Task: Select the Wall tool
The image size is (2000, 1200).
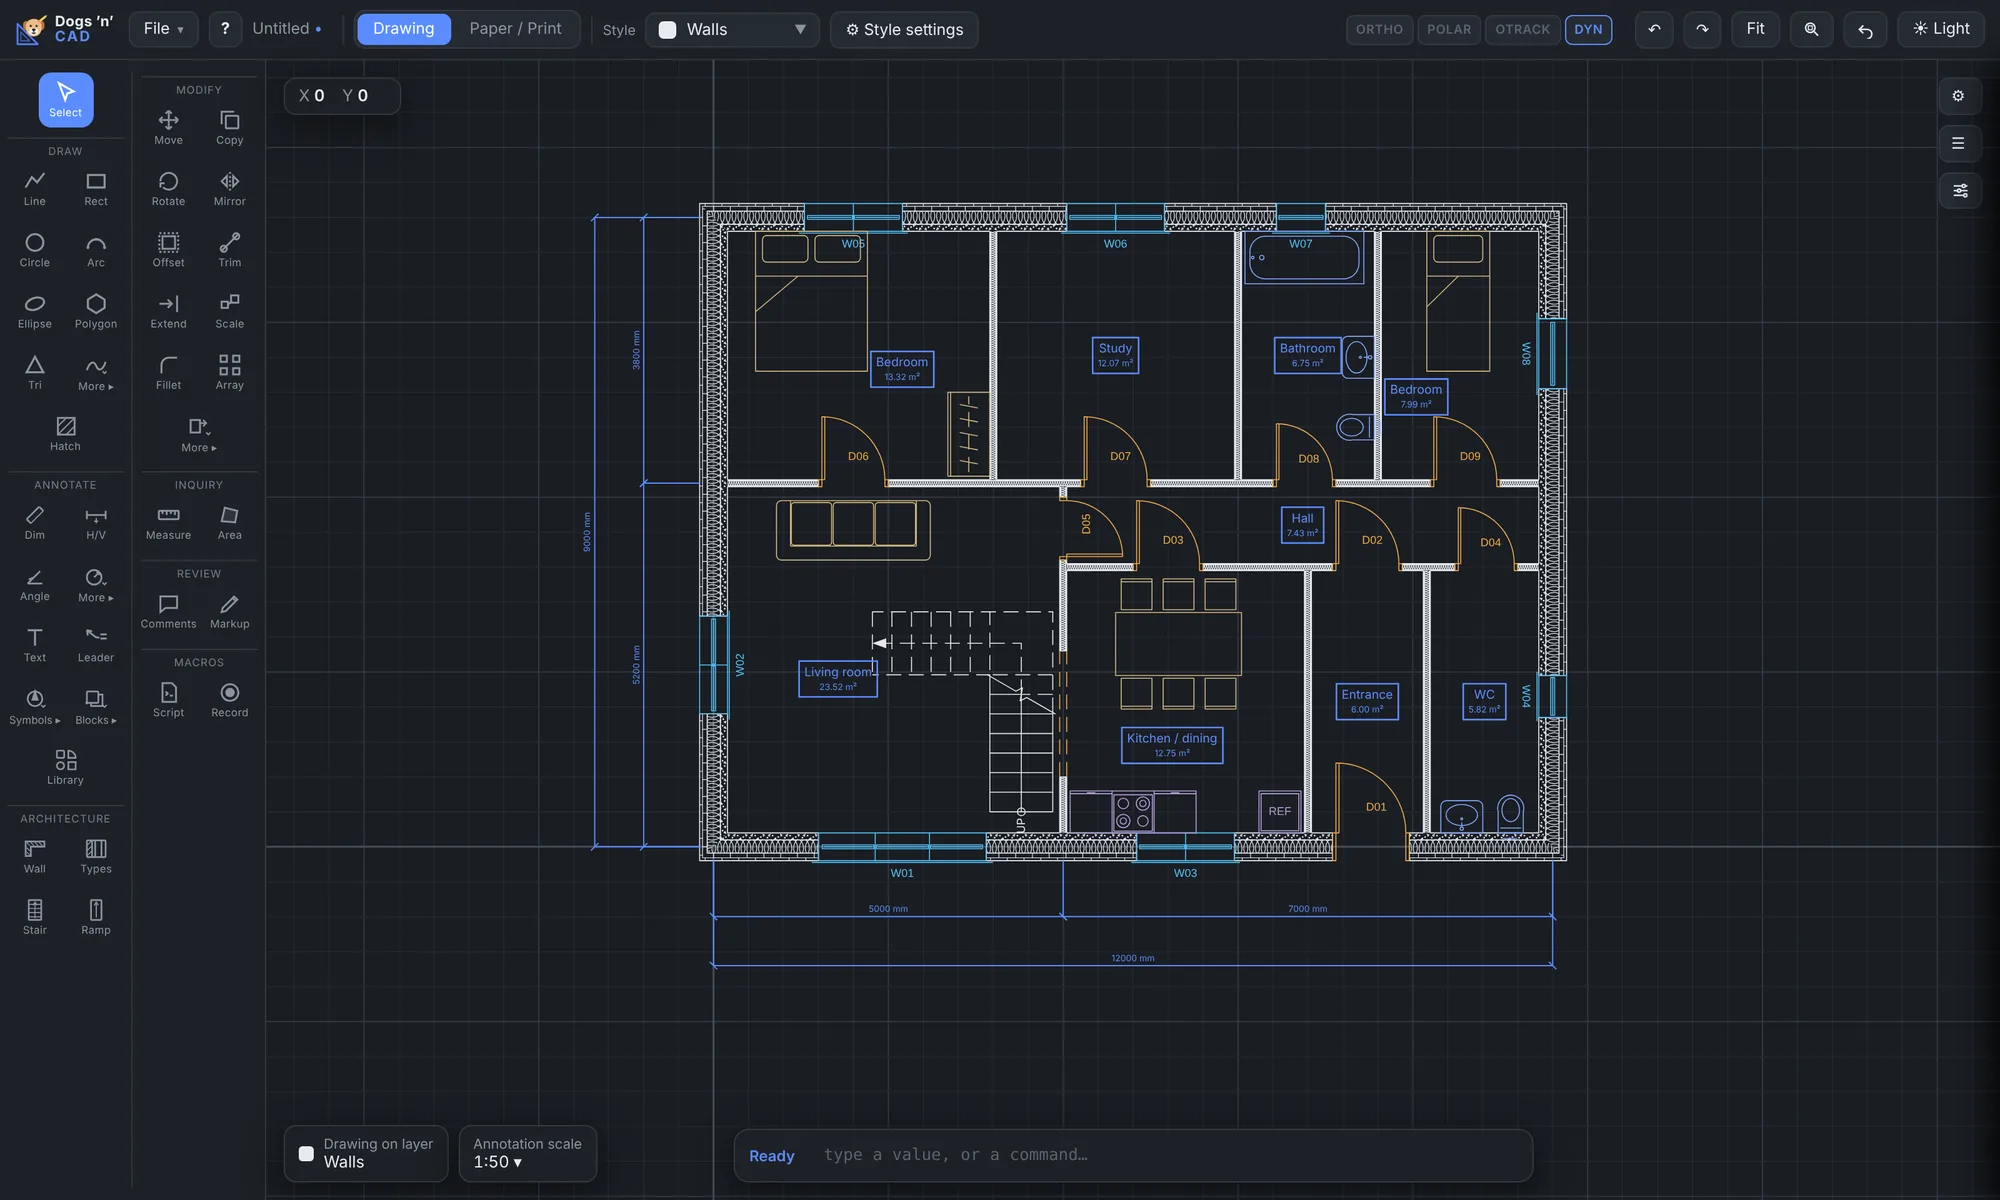Action: (x=35, y=856)
